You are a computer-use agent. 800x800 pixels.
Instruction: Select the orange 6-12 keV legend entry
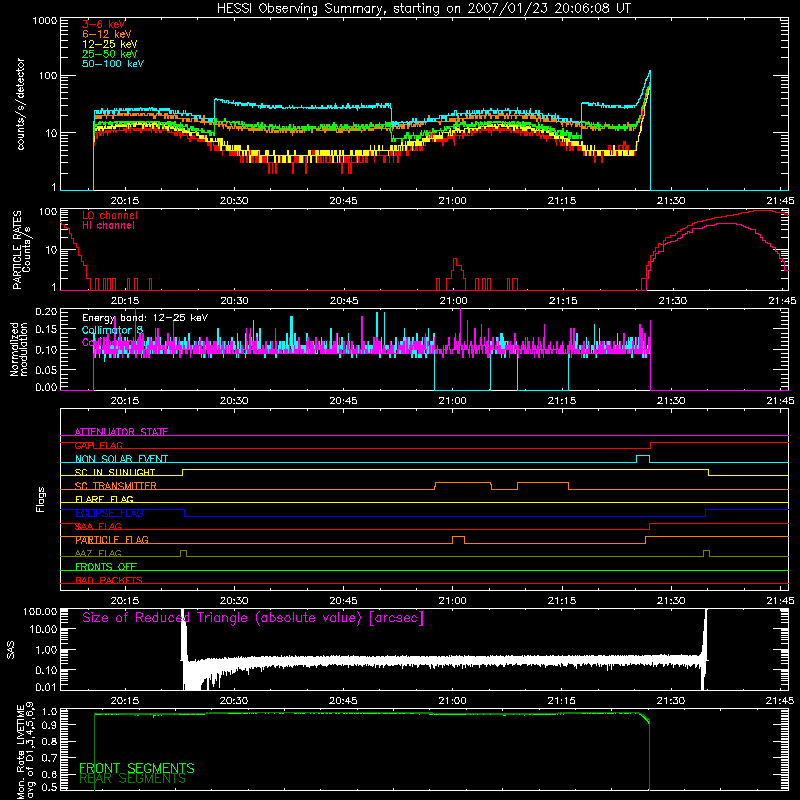pos(107,34)
